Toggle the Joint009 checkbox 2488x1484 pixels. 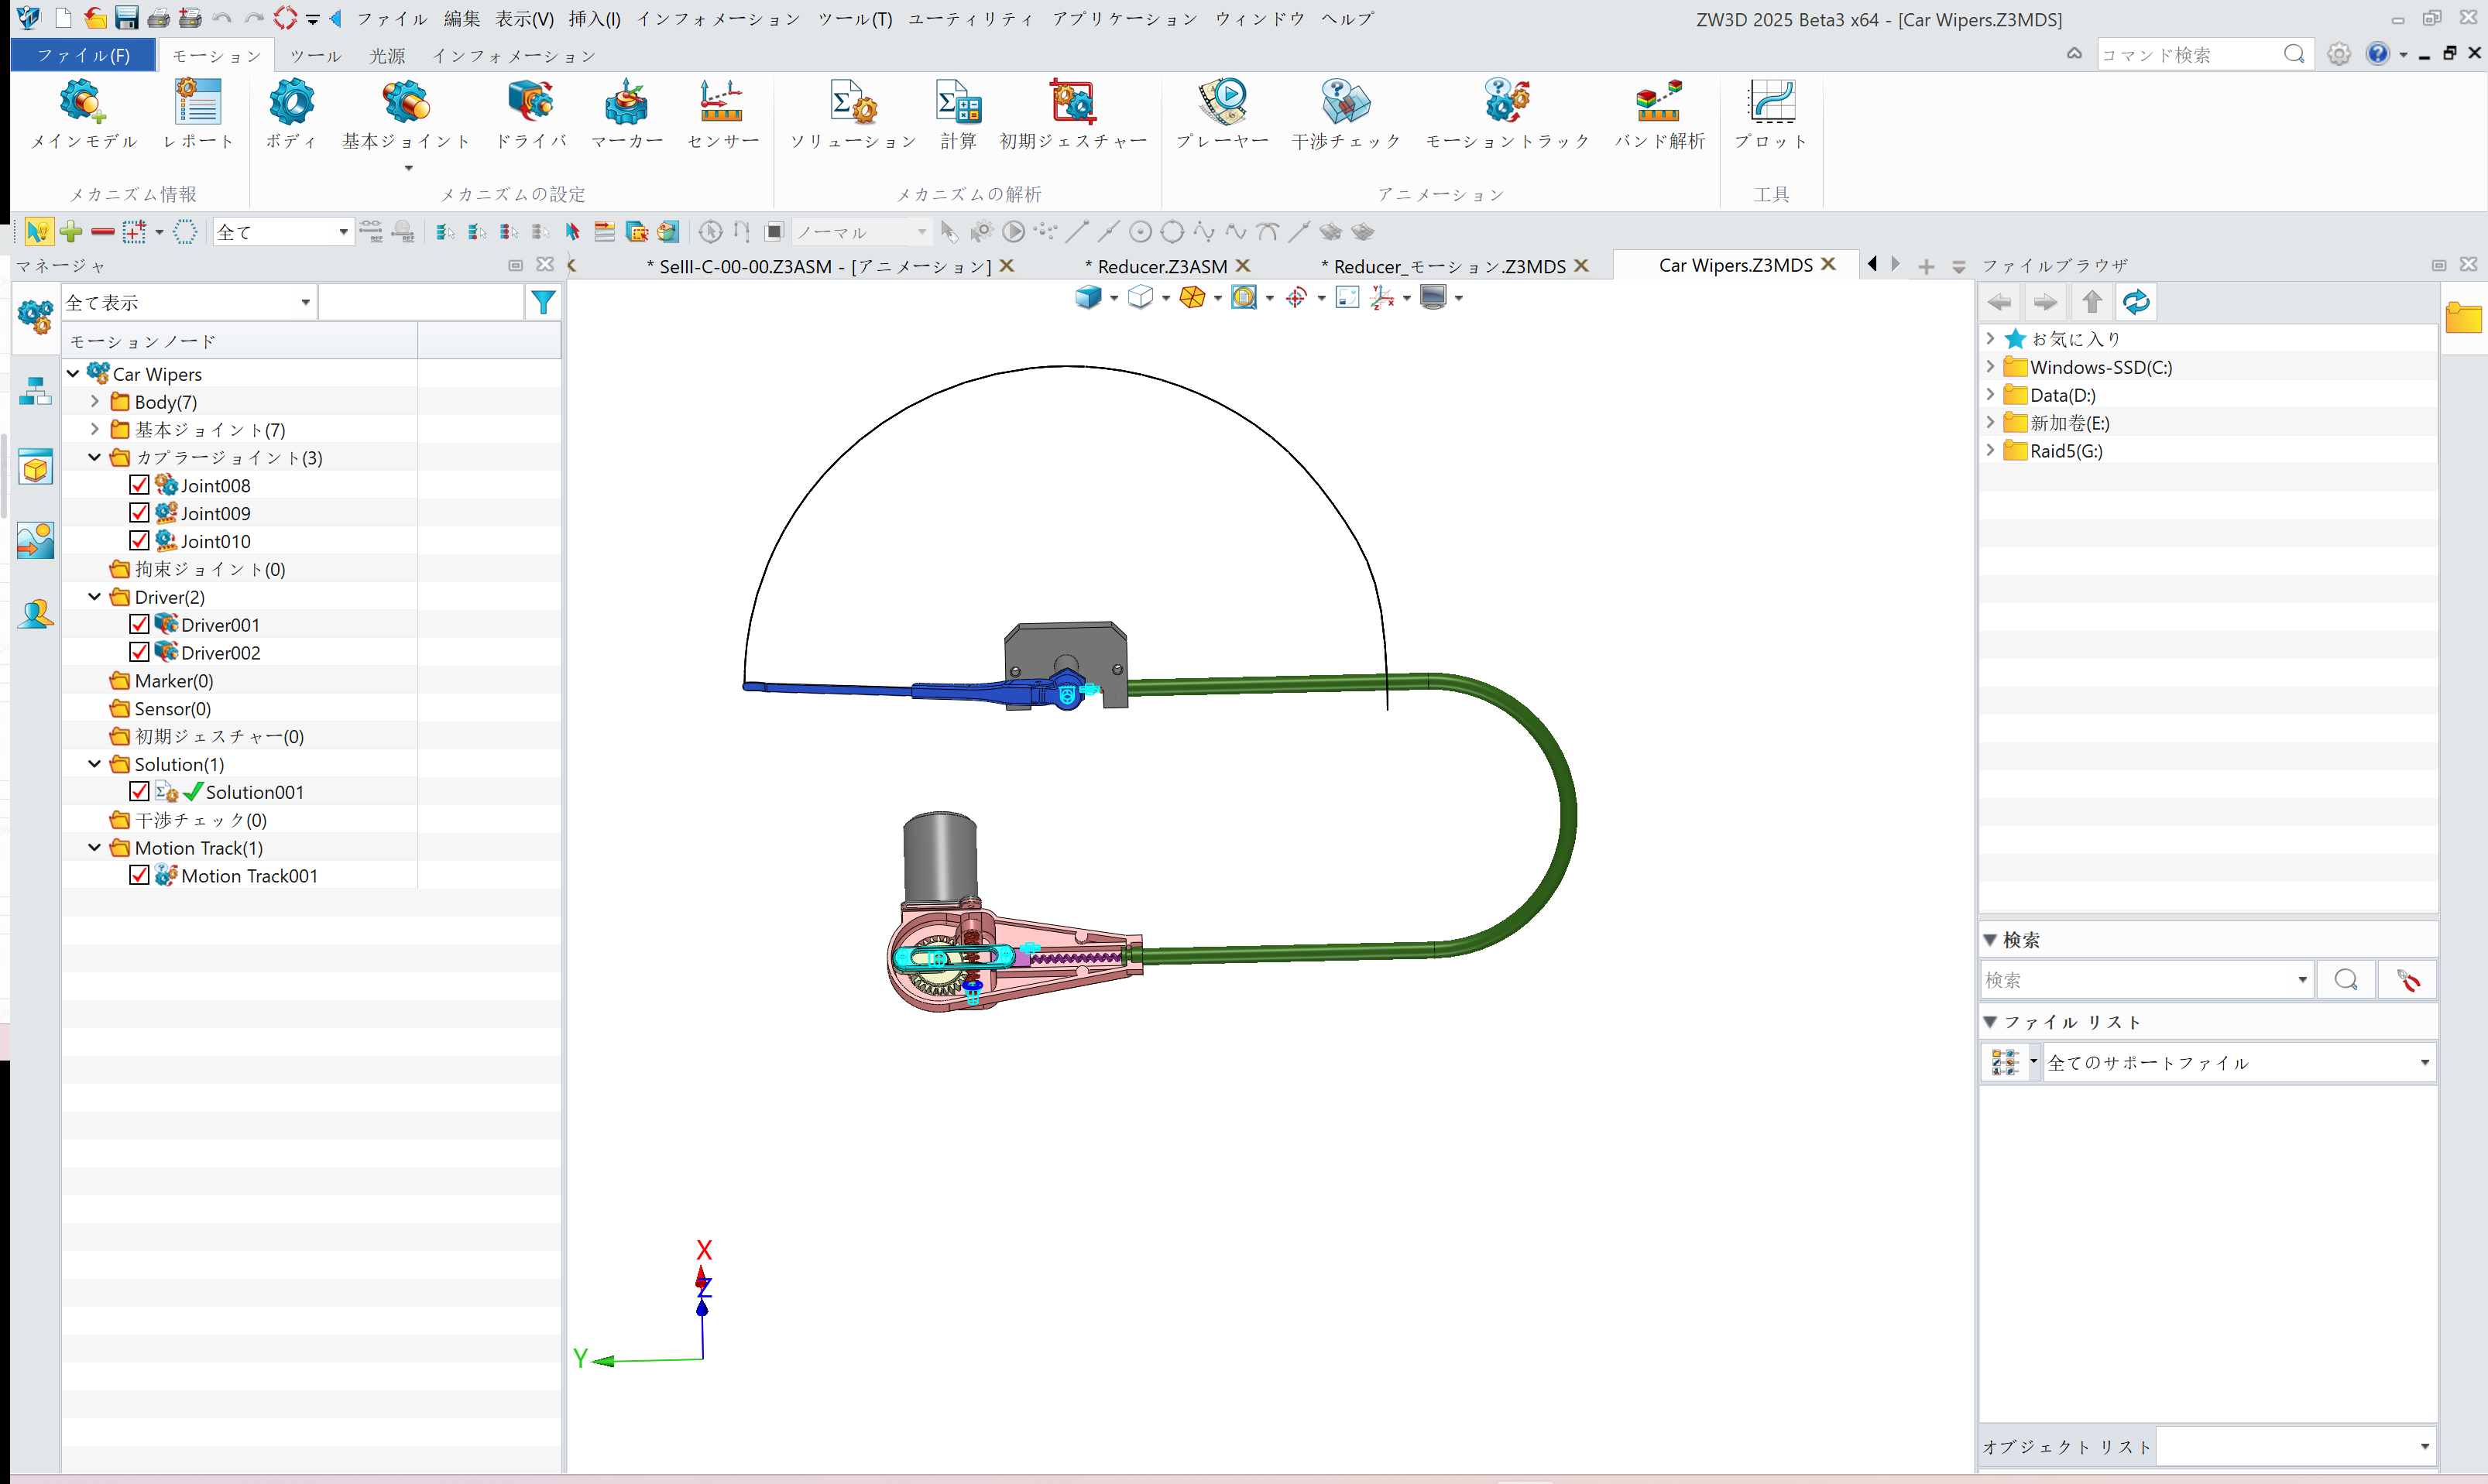click(139, 513)
